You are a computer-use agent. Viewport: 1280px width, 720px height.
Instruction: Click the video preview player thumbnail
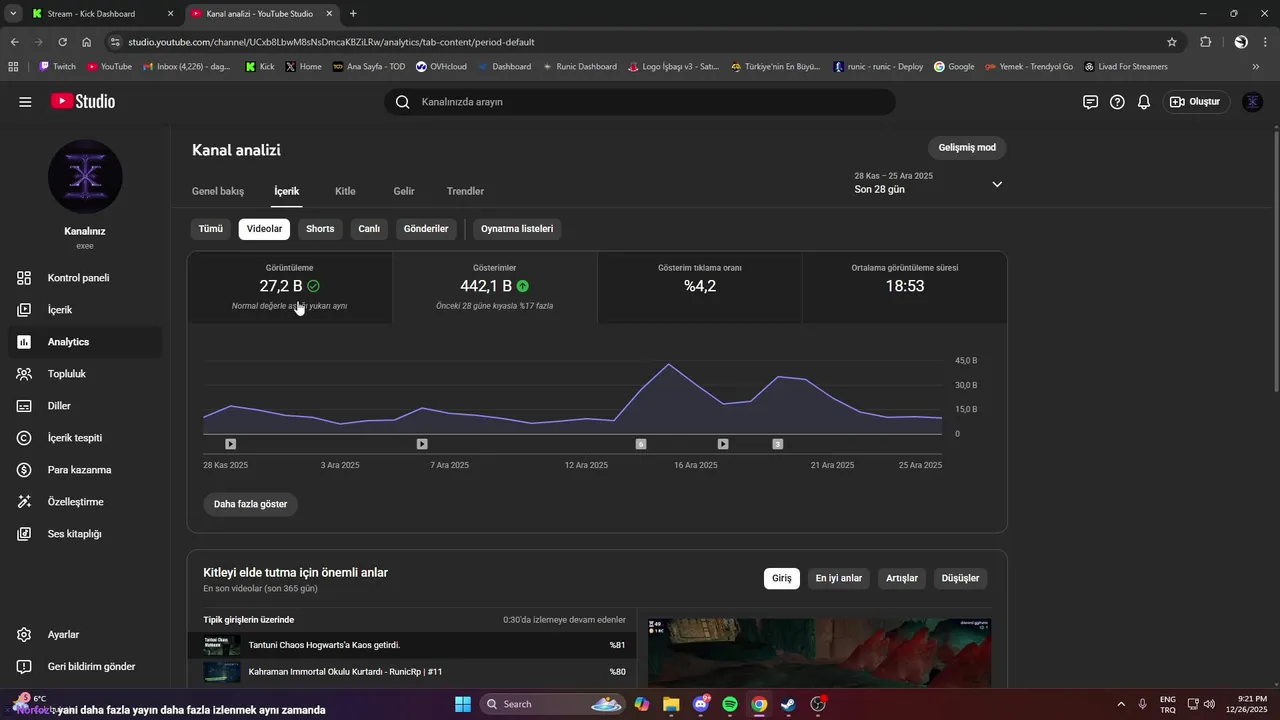tap(820, 653)
